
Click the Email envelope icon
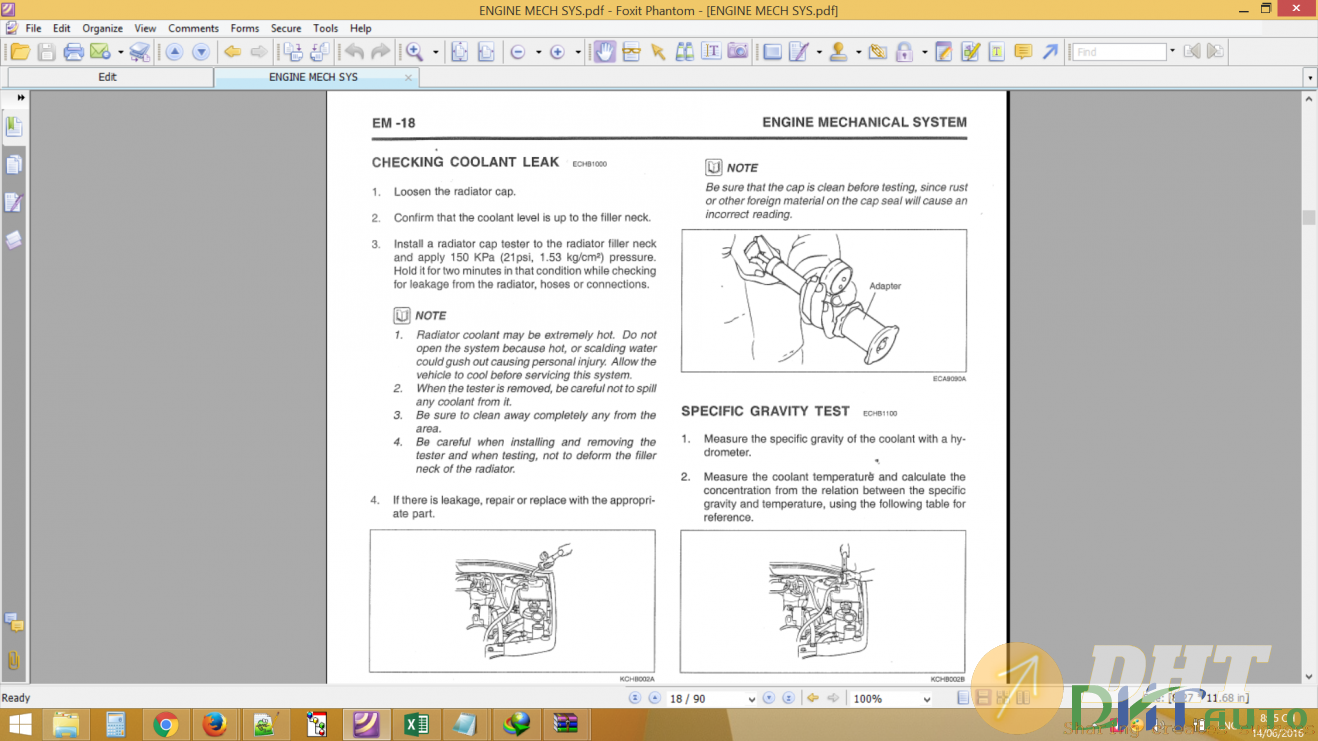pyautogui.click(x=100, y=52)
